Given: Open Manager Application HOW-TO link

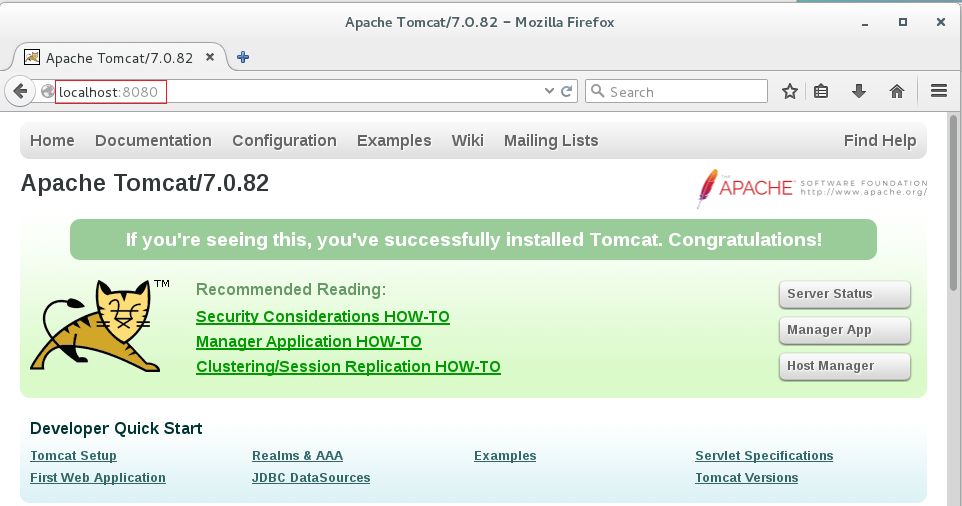Looking at the screenshot, I should [x=309, y=342].
